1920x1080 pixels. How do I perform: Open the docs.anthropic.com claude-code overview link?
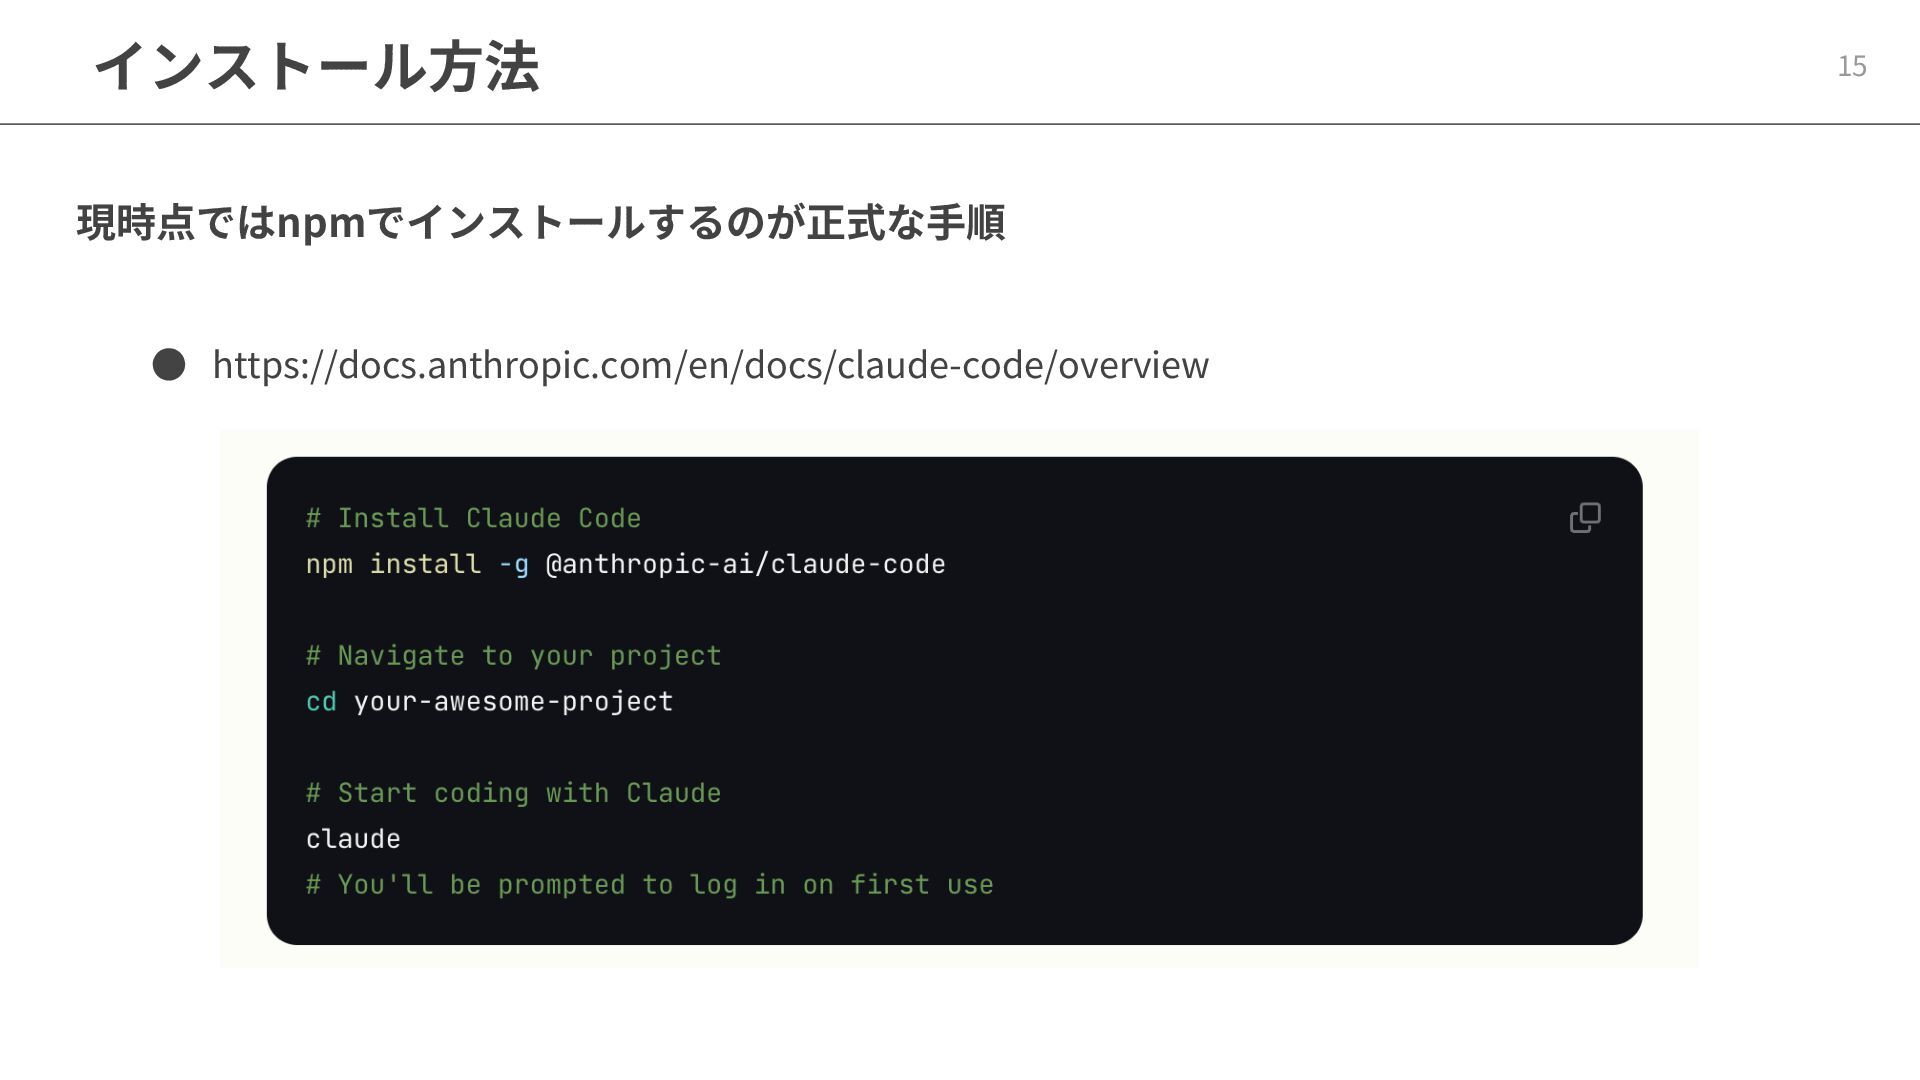pos(710,365)
